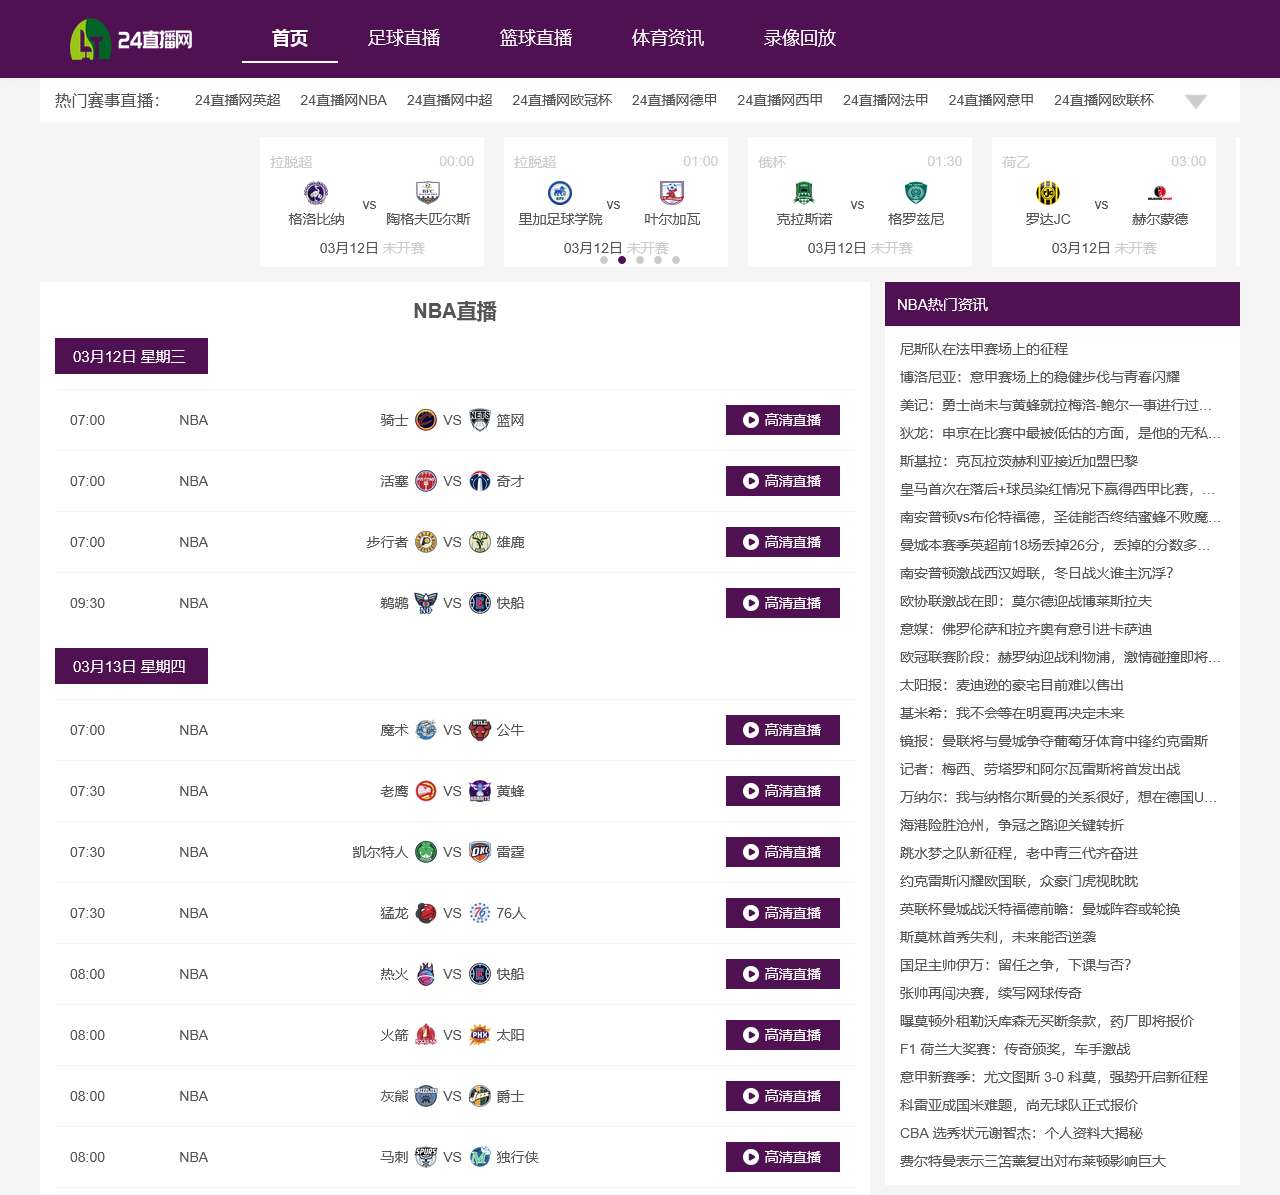Click the 克拉斯诺 club crest
The height and width of the screenshot is (1195, 1280).
804,192
